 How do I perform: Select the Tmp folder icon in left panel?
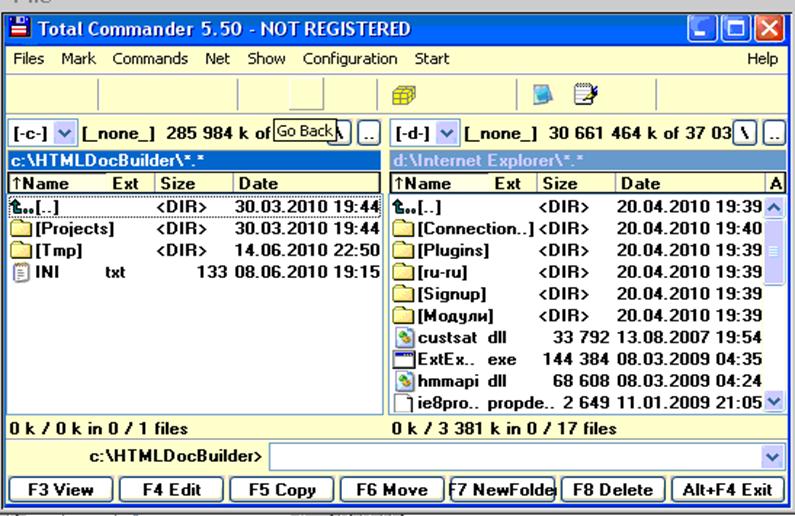click(x=21, y=250)
